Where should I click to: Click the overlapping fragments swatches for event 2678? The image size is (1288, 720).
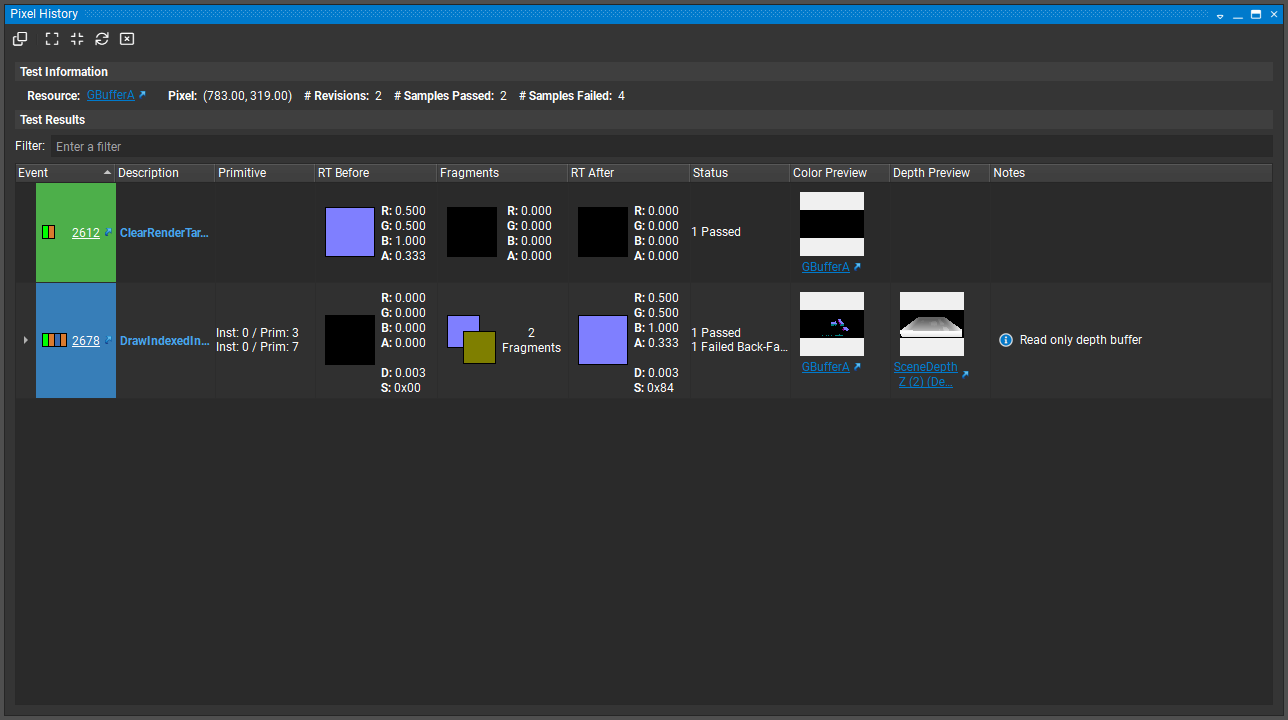coord(471,339)
